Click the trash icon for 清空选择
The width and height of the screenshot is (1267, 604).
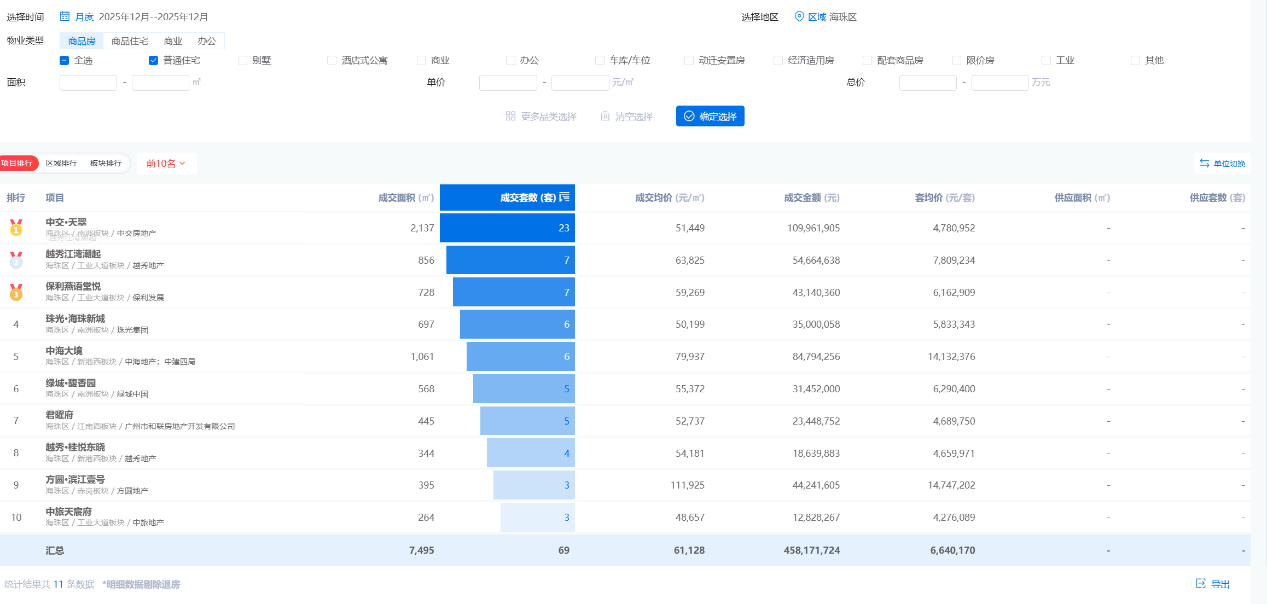pos(605,117)
